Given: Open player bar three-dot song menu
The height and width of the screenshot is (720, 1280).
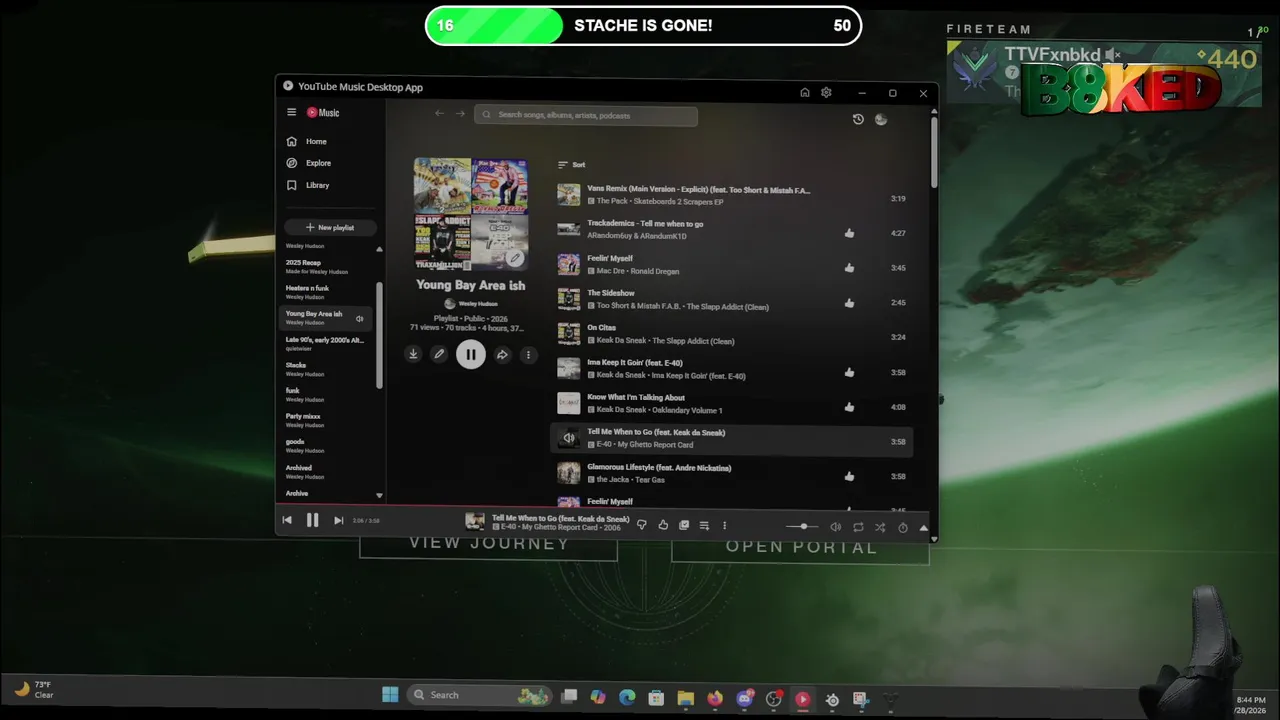Looking at the screenshot, I should pyautogui.click(x=725, y=525).
